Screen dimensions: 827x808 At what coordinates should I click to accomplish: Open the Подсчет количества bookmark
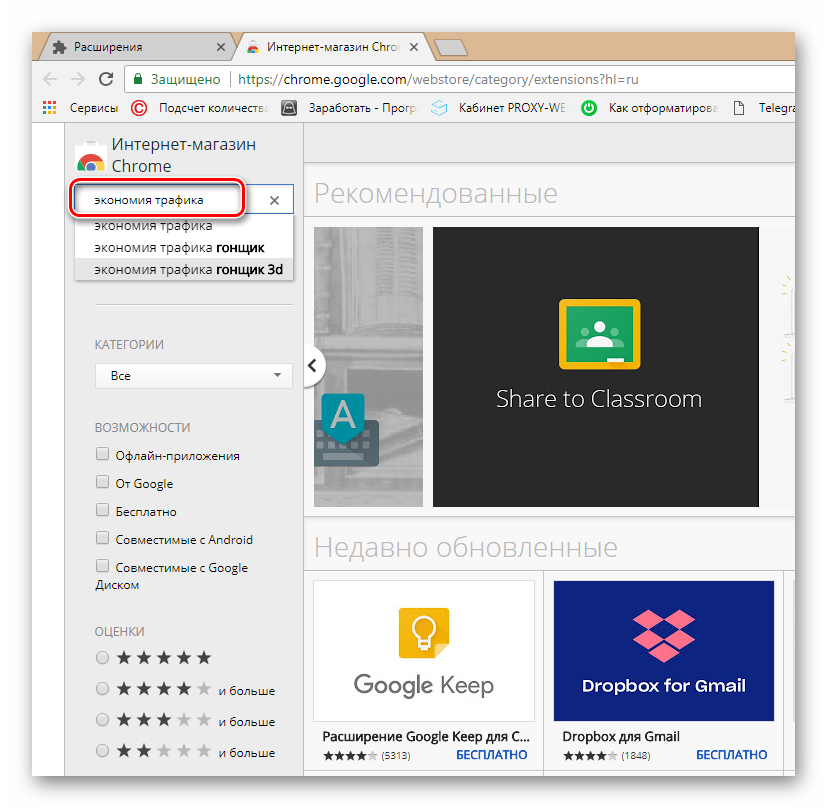coord(199,108)
